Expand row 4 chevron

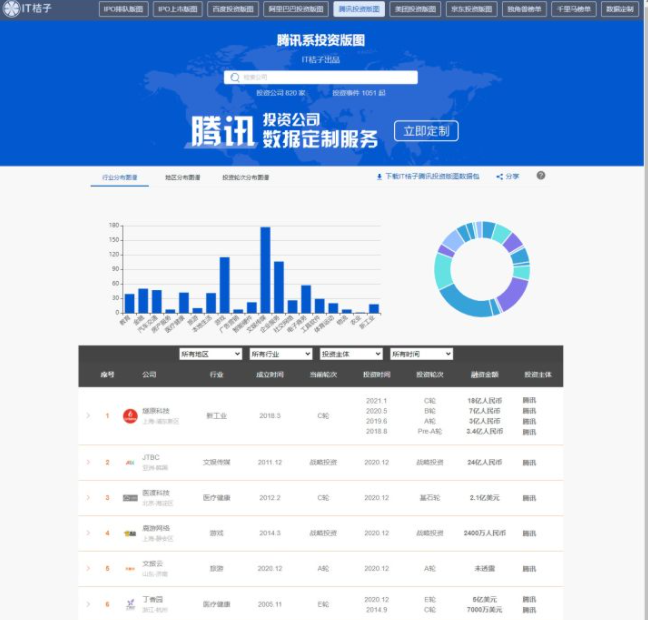coord(88,533)
